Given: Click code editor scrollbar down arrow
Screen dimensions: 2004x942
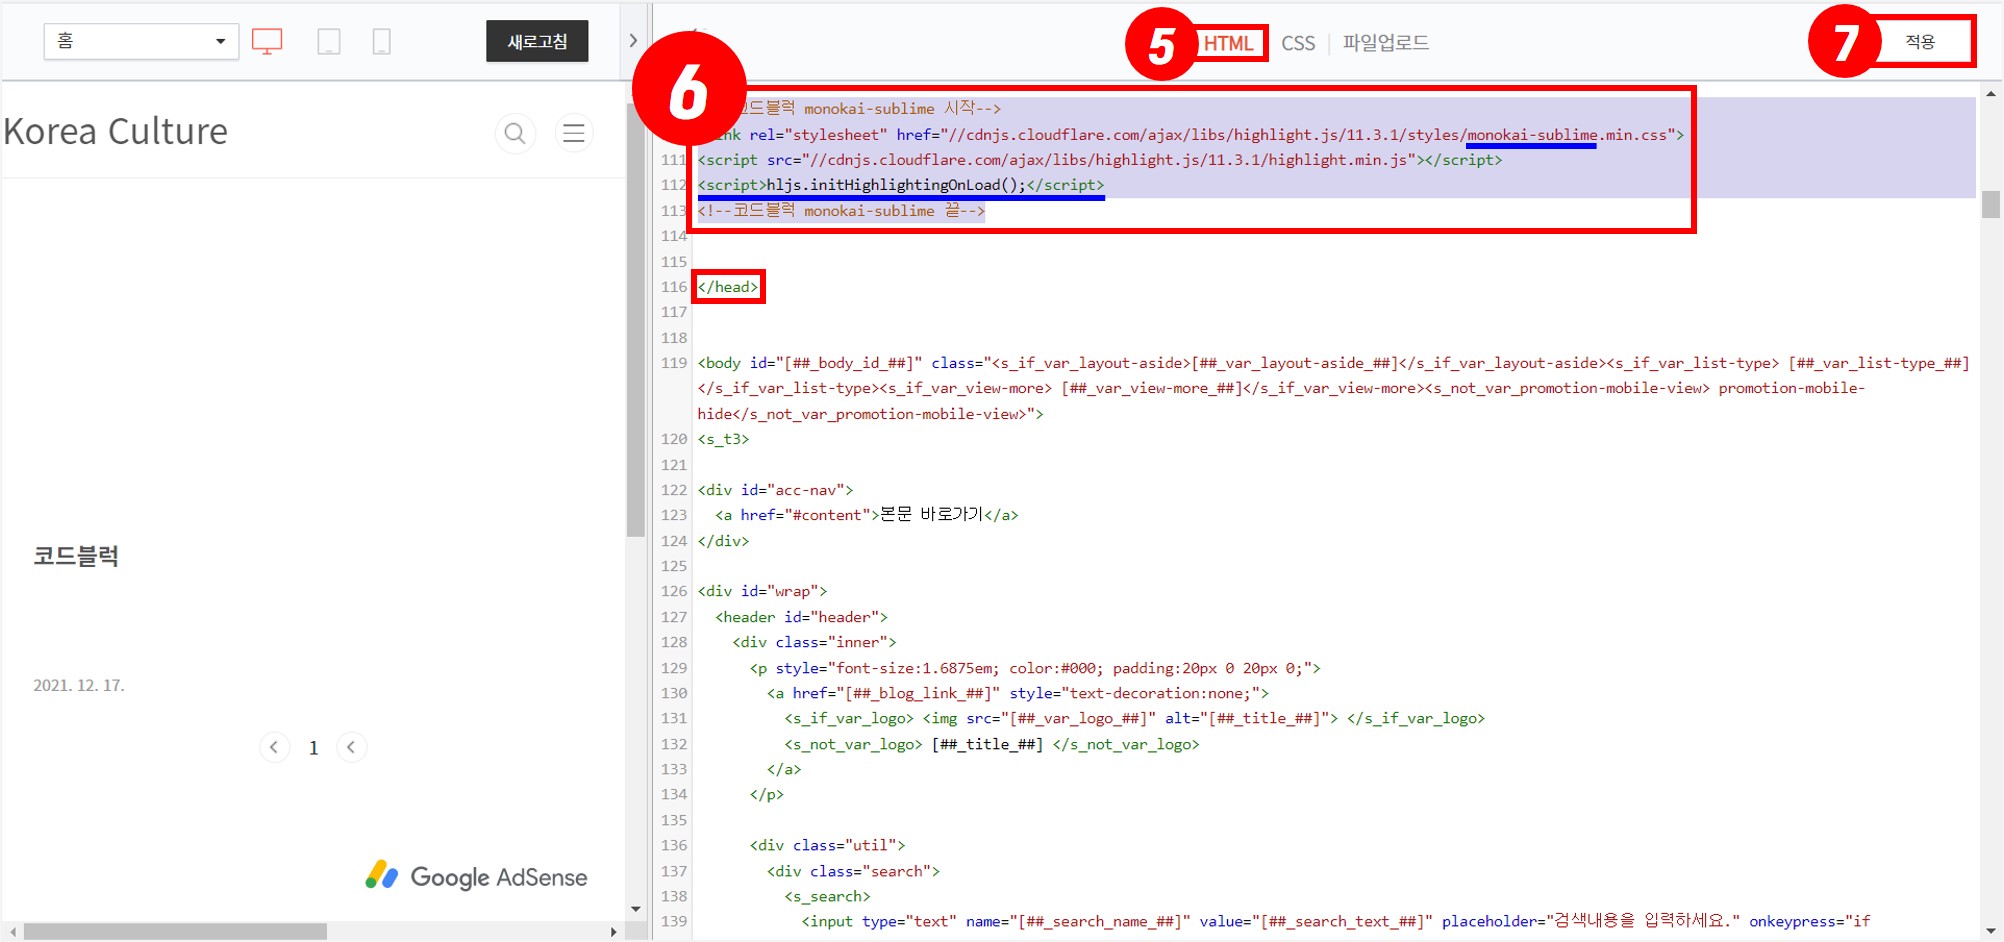Looking at the screenshot, I should click(x=1991, y=931).
